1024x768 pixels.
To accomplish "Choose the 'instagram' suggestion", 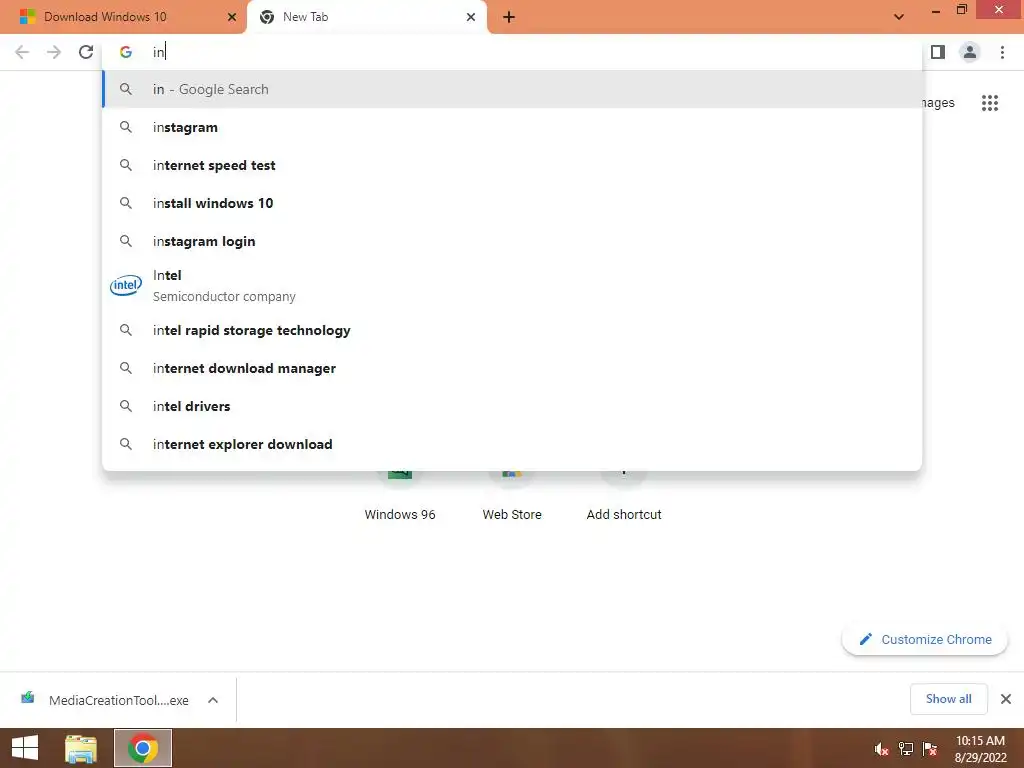I will tap(512, 127).
